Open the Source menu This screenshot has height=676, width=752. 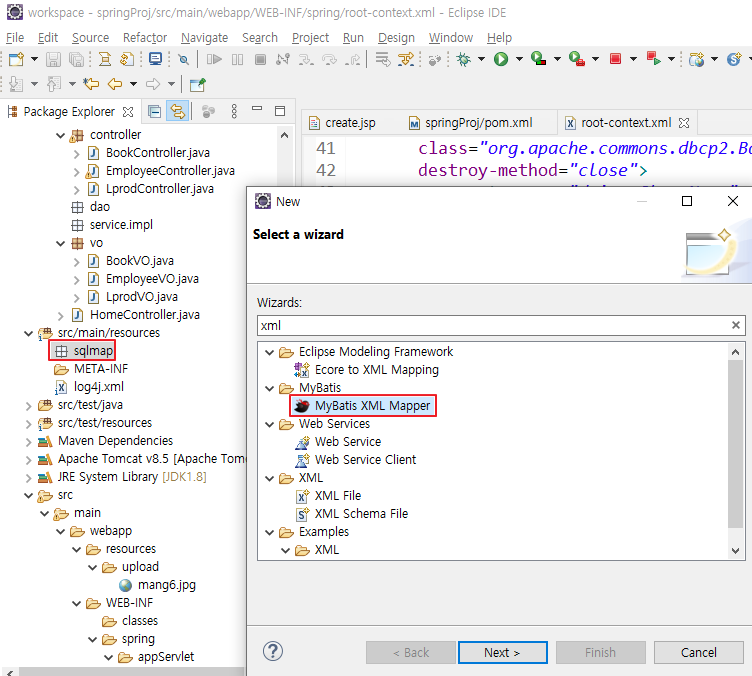coord(90,37)
